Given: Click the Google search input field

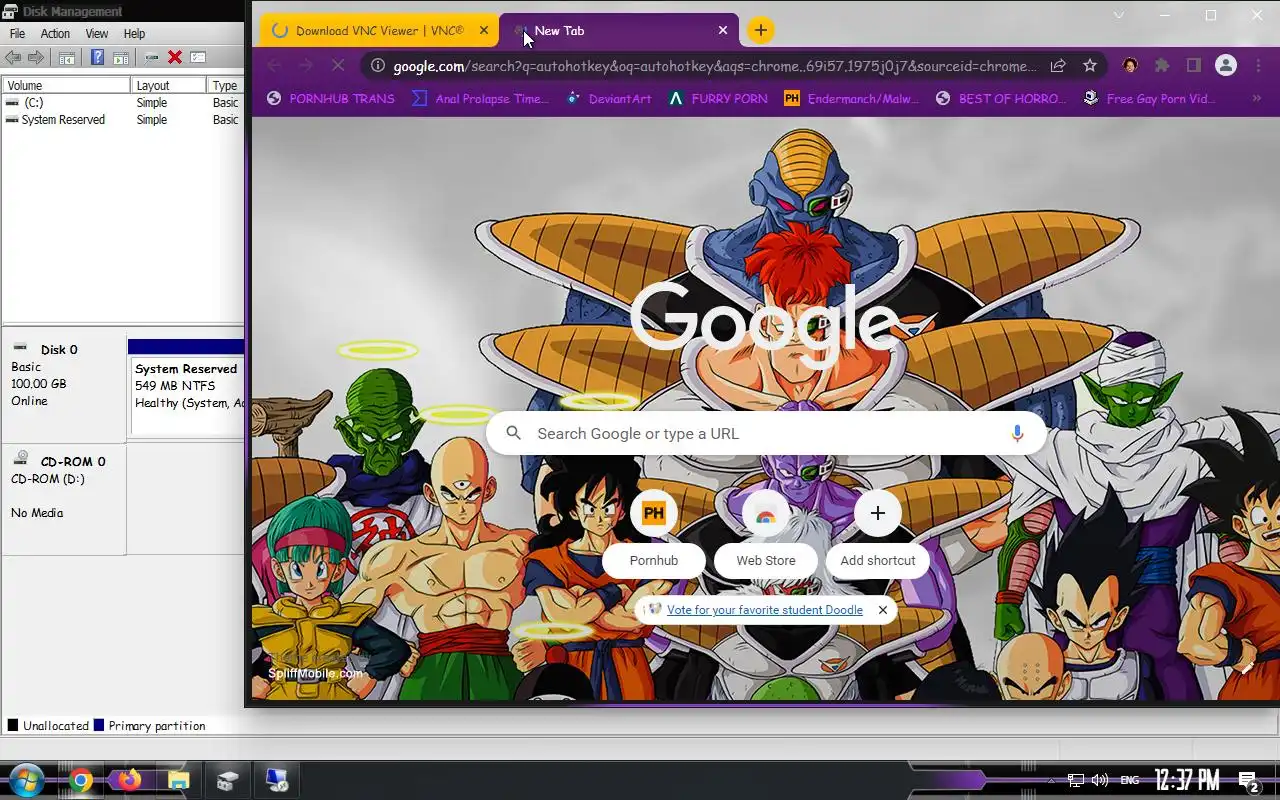Looking at the screenshot, I should click(766, 433).
